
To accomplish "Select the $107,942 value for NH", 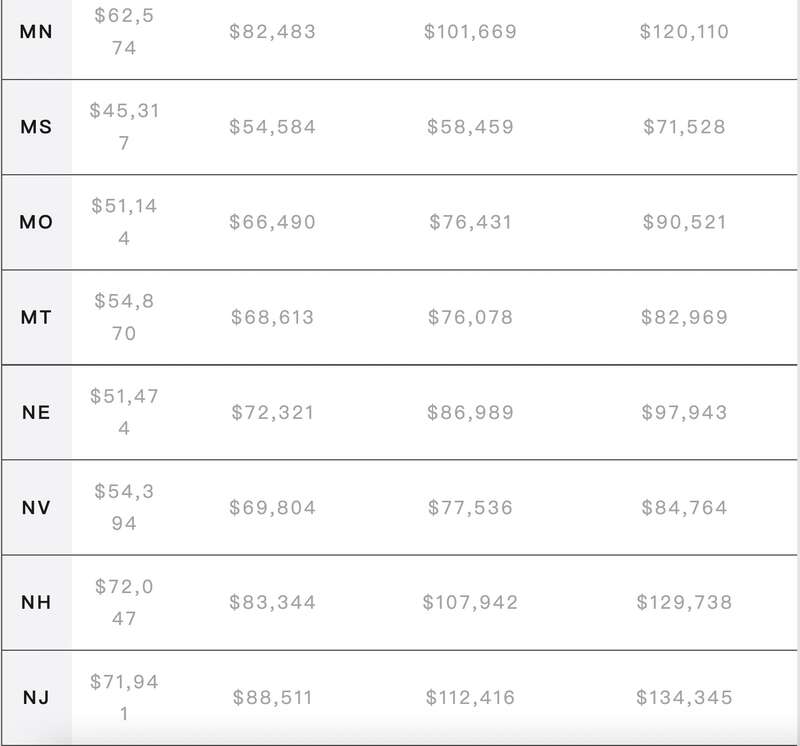I will (x=470, y=603).
